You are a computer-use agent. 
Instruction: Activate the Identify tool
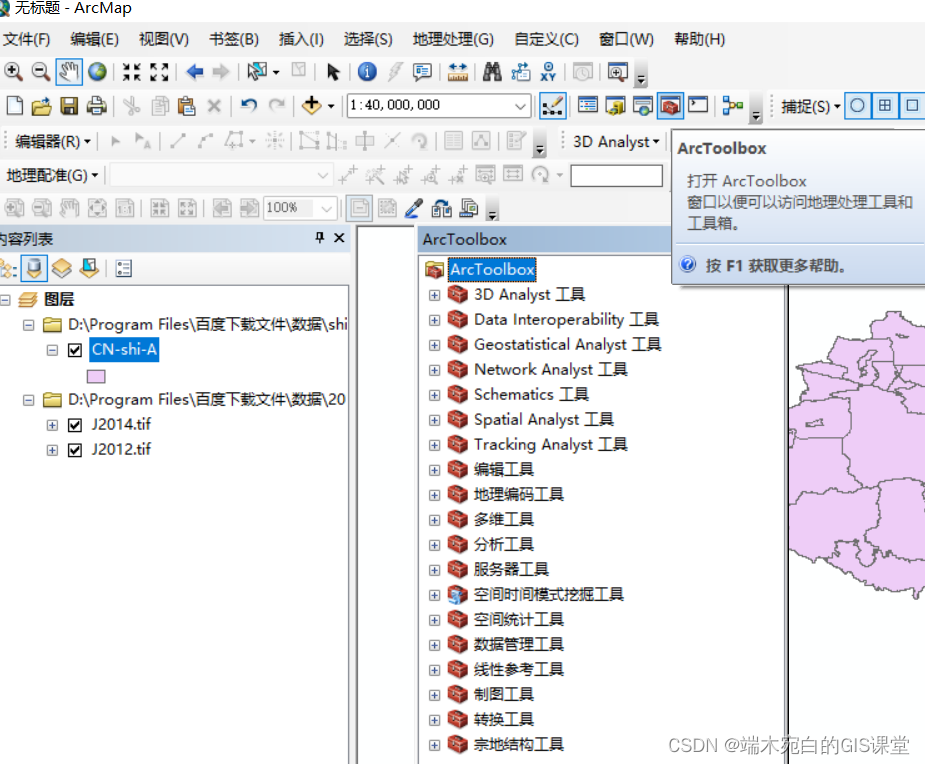coord(367,72)
